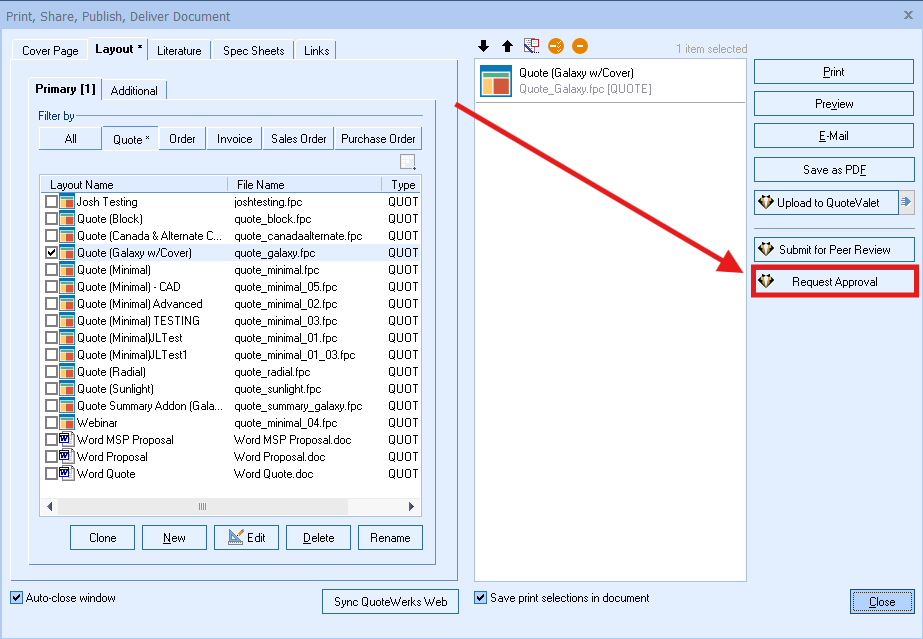Uncheck the Quote (Galaxy w/Cover) checkbox
This screenshot has width=923, height=639.
[x=51, y=253]
